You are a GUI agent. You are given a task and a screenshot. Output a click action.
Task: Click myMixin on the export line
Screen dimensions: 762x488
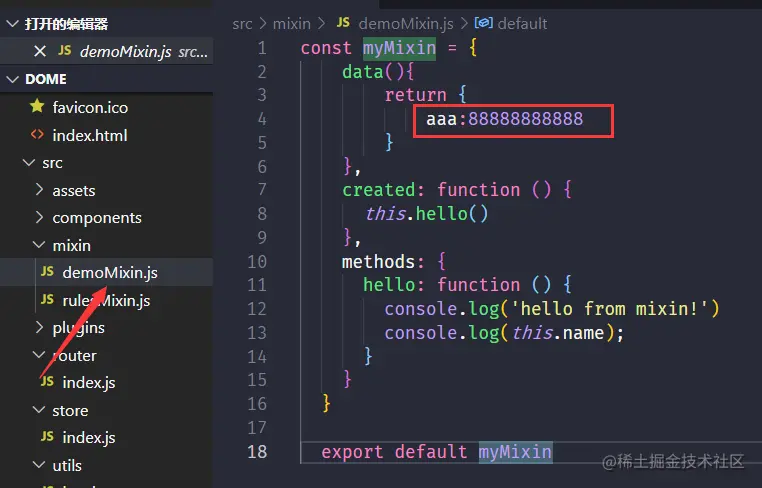515,452
